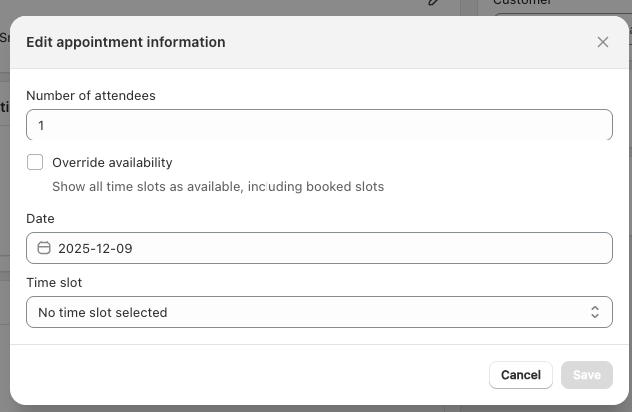Click the calendar icon in Date field
The height and width of the screenshot is (412, 632).
click(x=44, y=248)
